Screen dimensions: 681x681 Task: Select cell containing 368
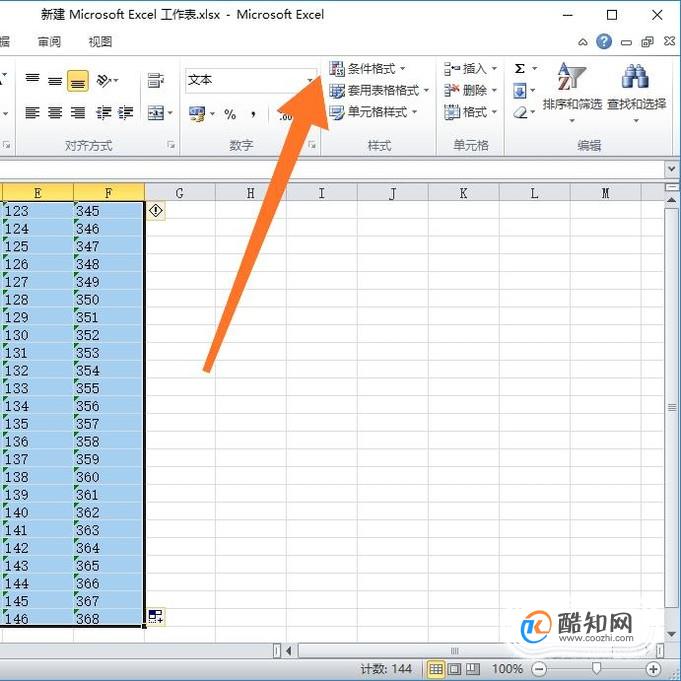pos(109,618)
